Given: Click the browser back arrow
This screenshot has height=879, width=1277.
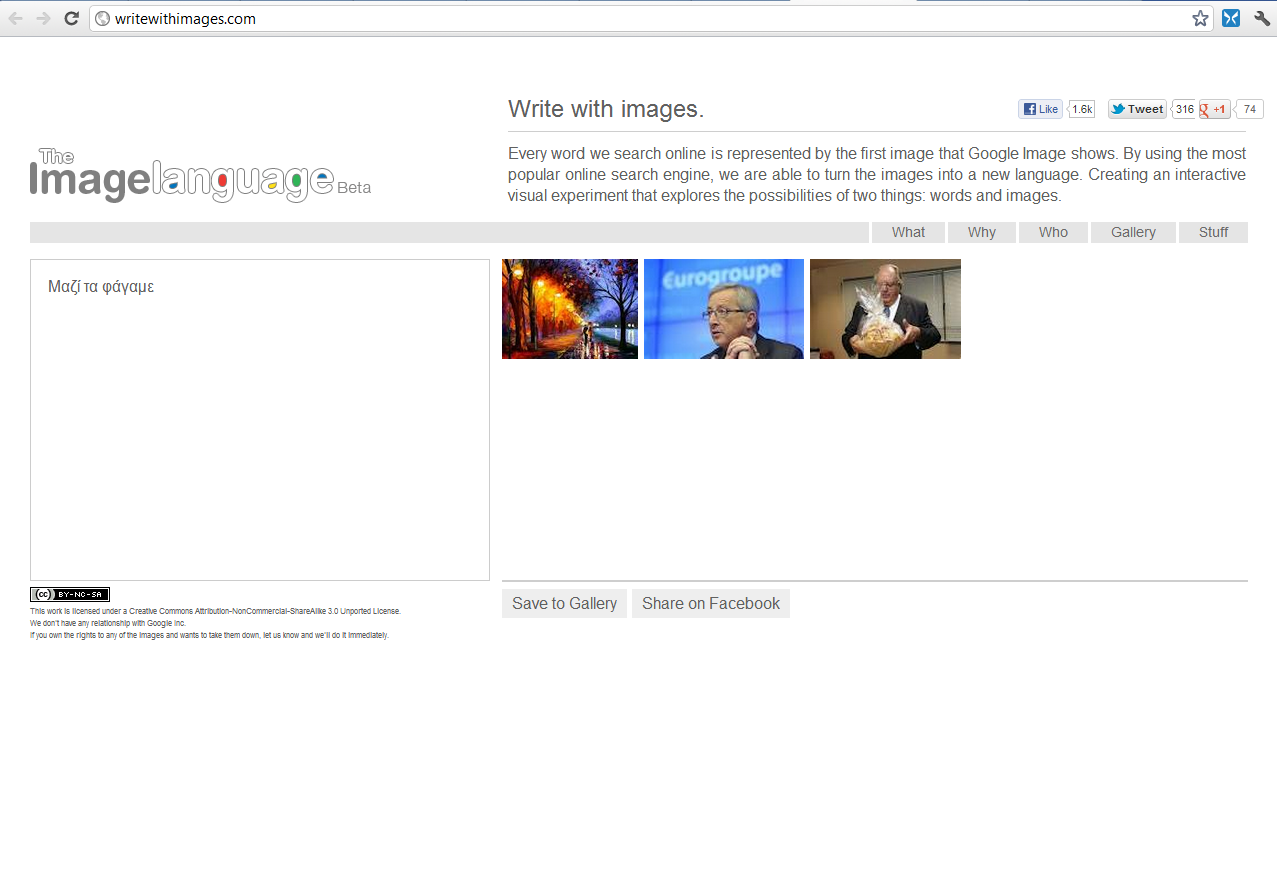Looking at the screenshot, I should [16, 18].
